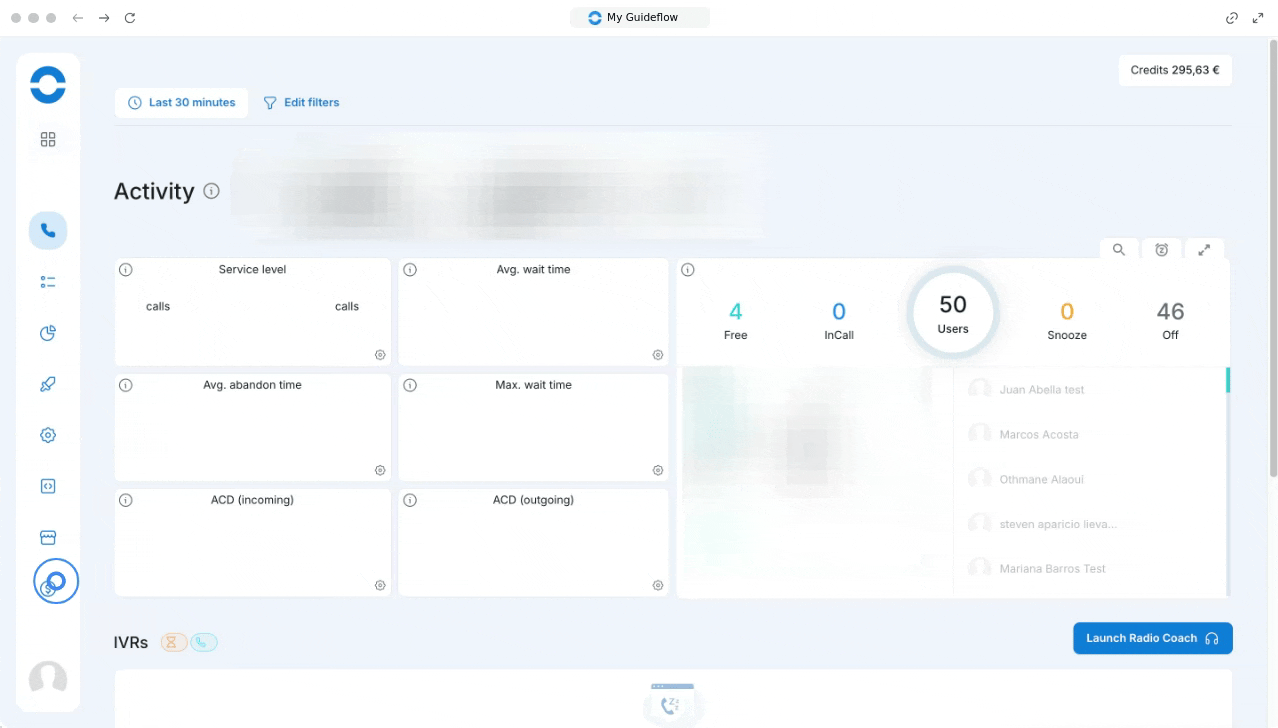Open the Last 30 minutes time range
Screen dimensions: 1278x728
click(182, 103)
